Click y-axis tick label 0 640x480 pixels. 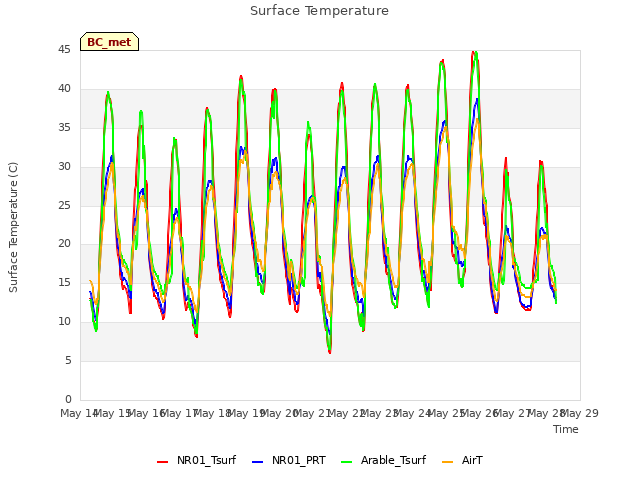pyautogui.click(x=68, y=399)
